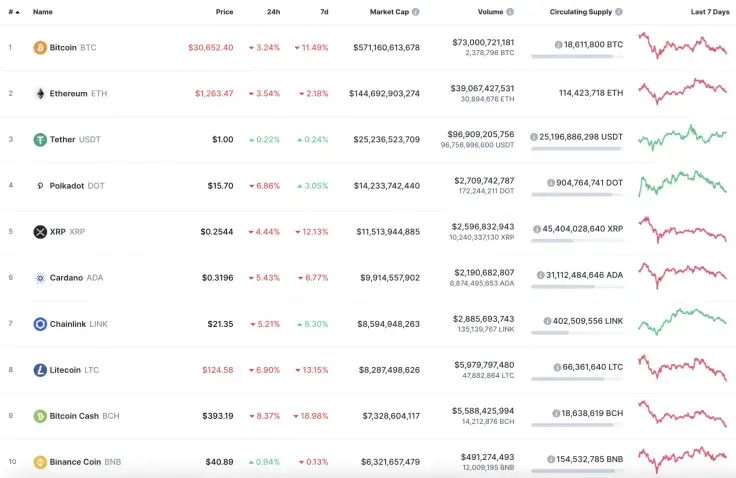Open Market Cap info tooltip icon
Viewport: 736px width, 478px height.
416,12
